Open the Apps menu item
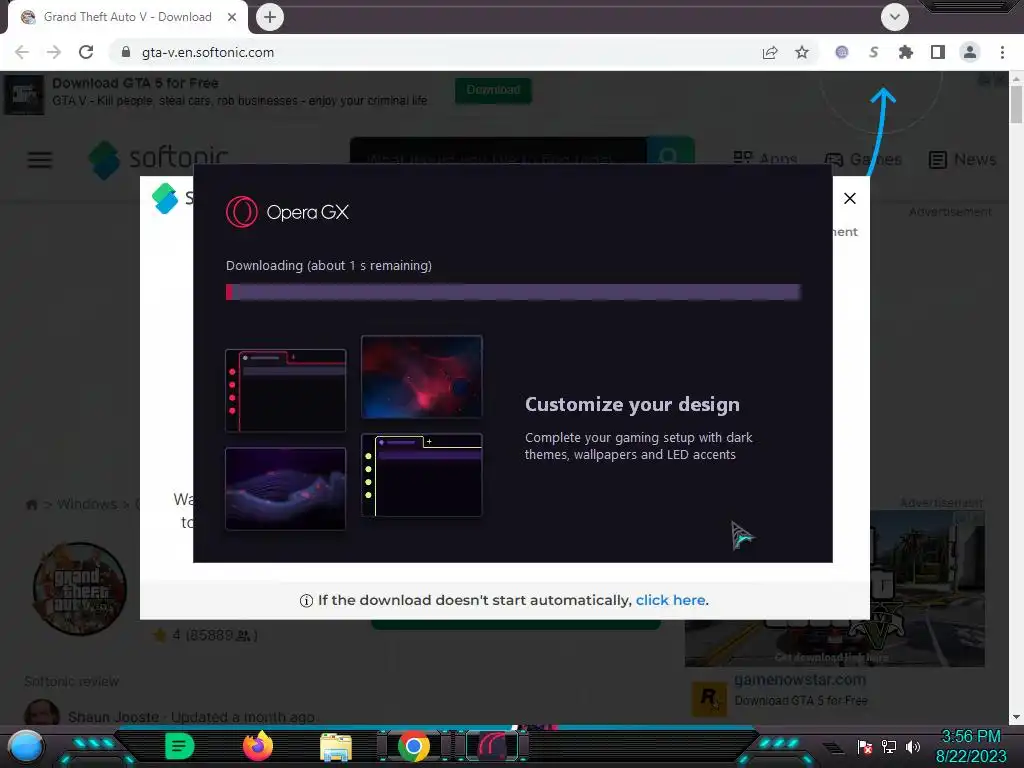This screenshot has width=1024, height=768. (x=765, y=159)
